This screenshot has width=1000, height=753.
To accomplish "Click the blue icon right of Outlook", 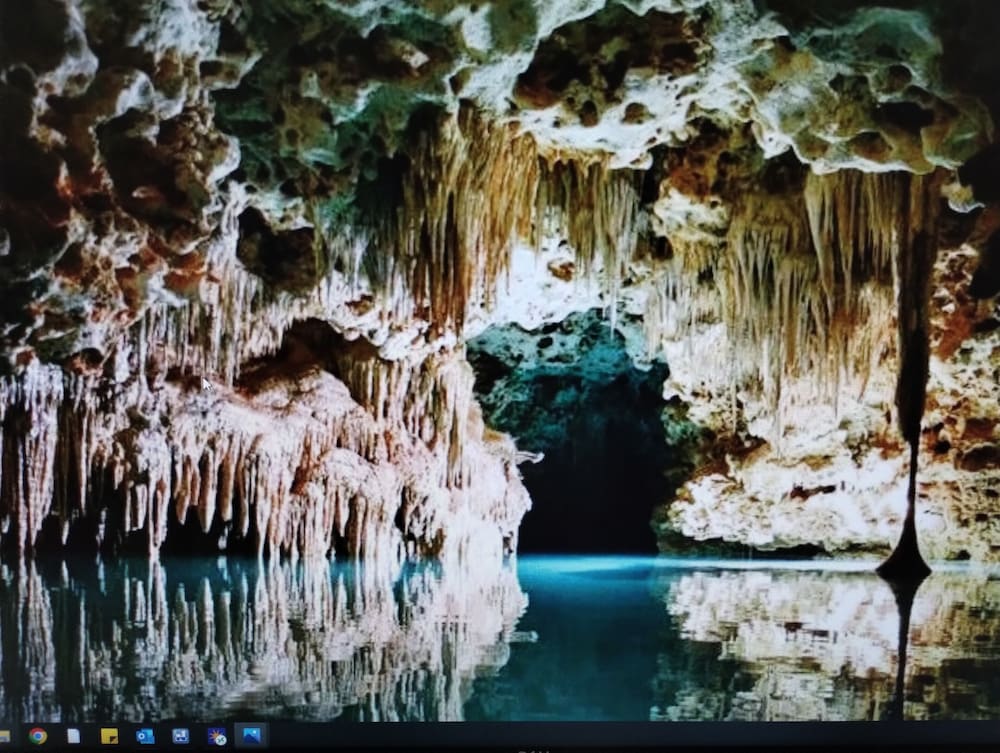I will 181,736.
